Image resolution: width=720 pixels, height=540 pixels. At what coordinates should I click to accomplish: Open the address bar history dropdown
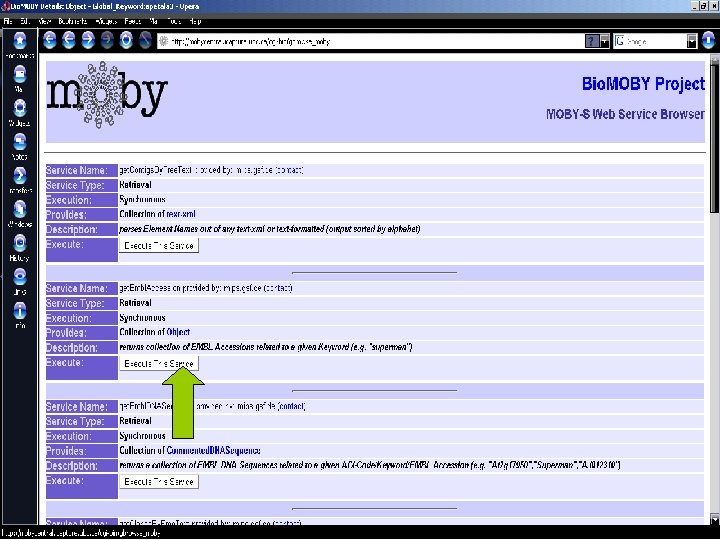coord(605,42)
